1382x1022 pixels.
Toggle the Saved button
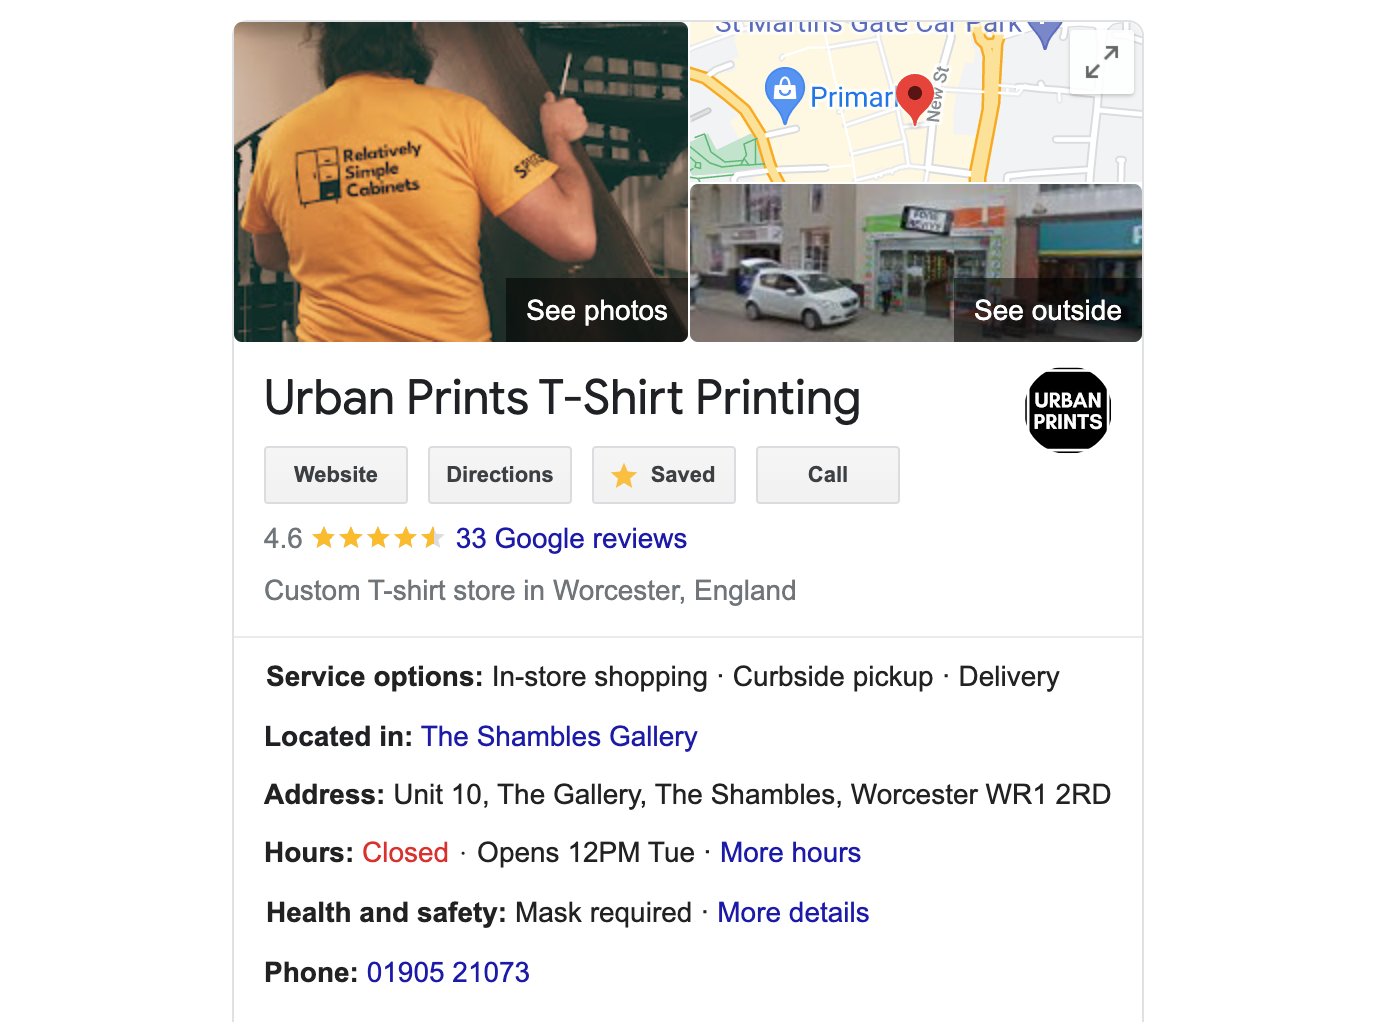point(664,475)
